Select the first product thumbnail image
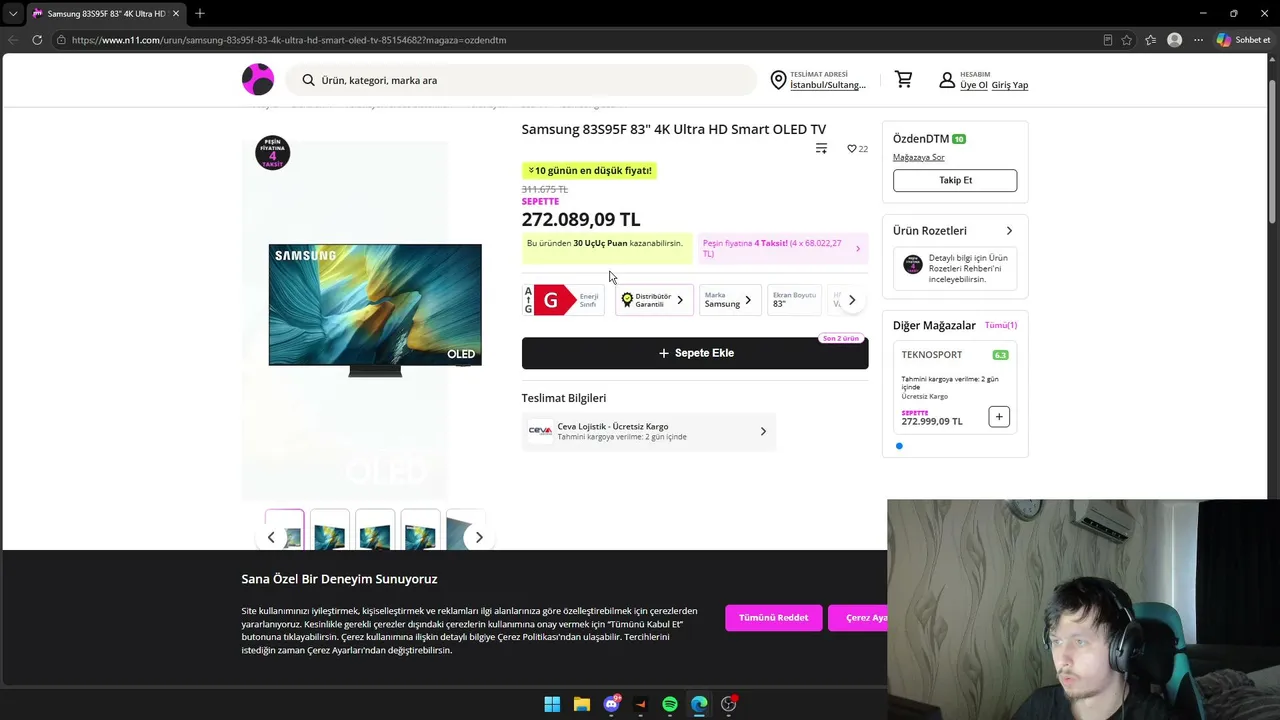Screen dimensions: 1280x720 pos(285,531)
